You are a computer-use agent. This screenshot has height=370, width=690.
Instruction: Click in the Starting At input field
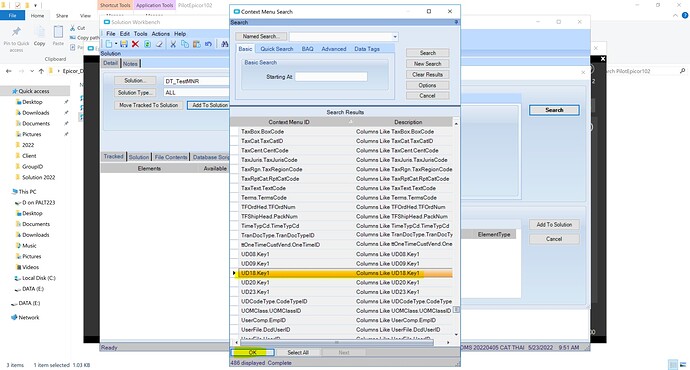tap(331, 77)
